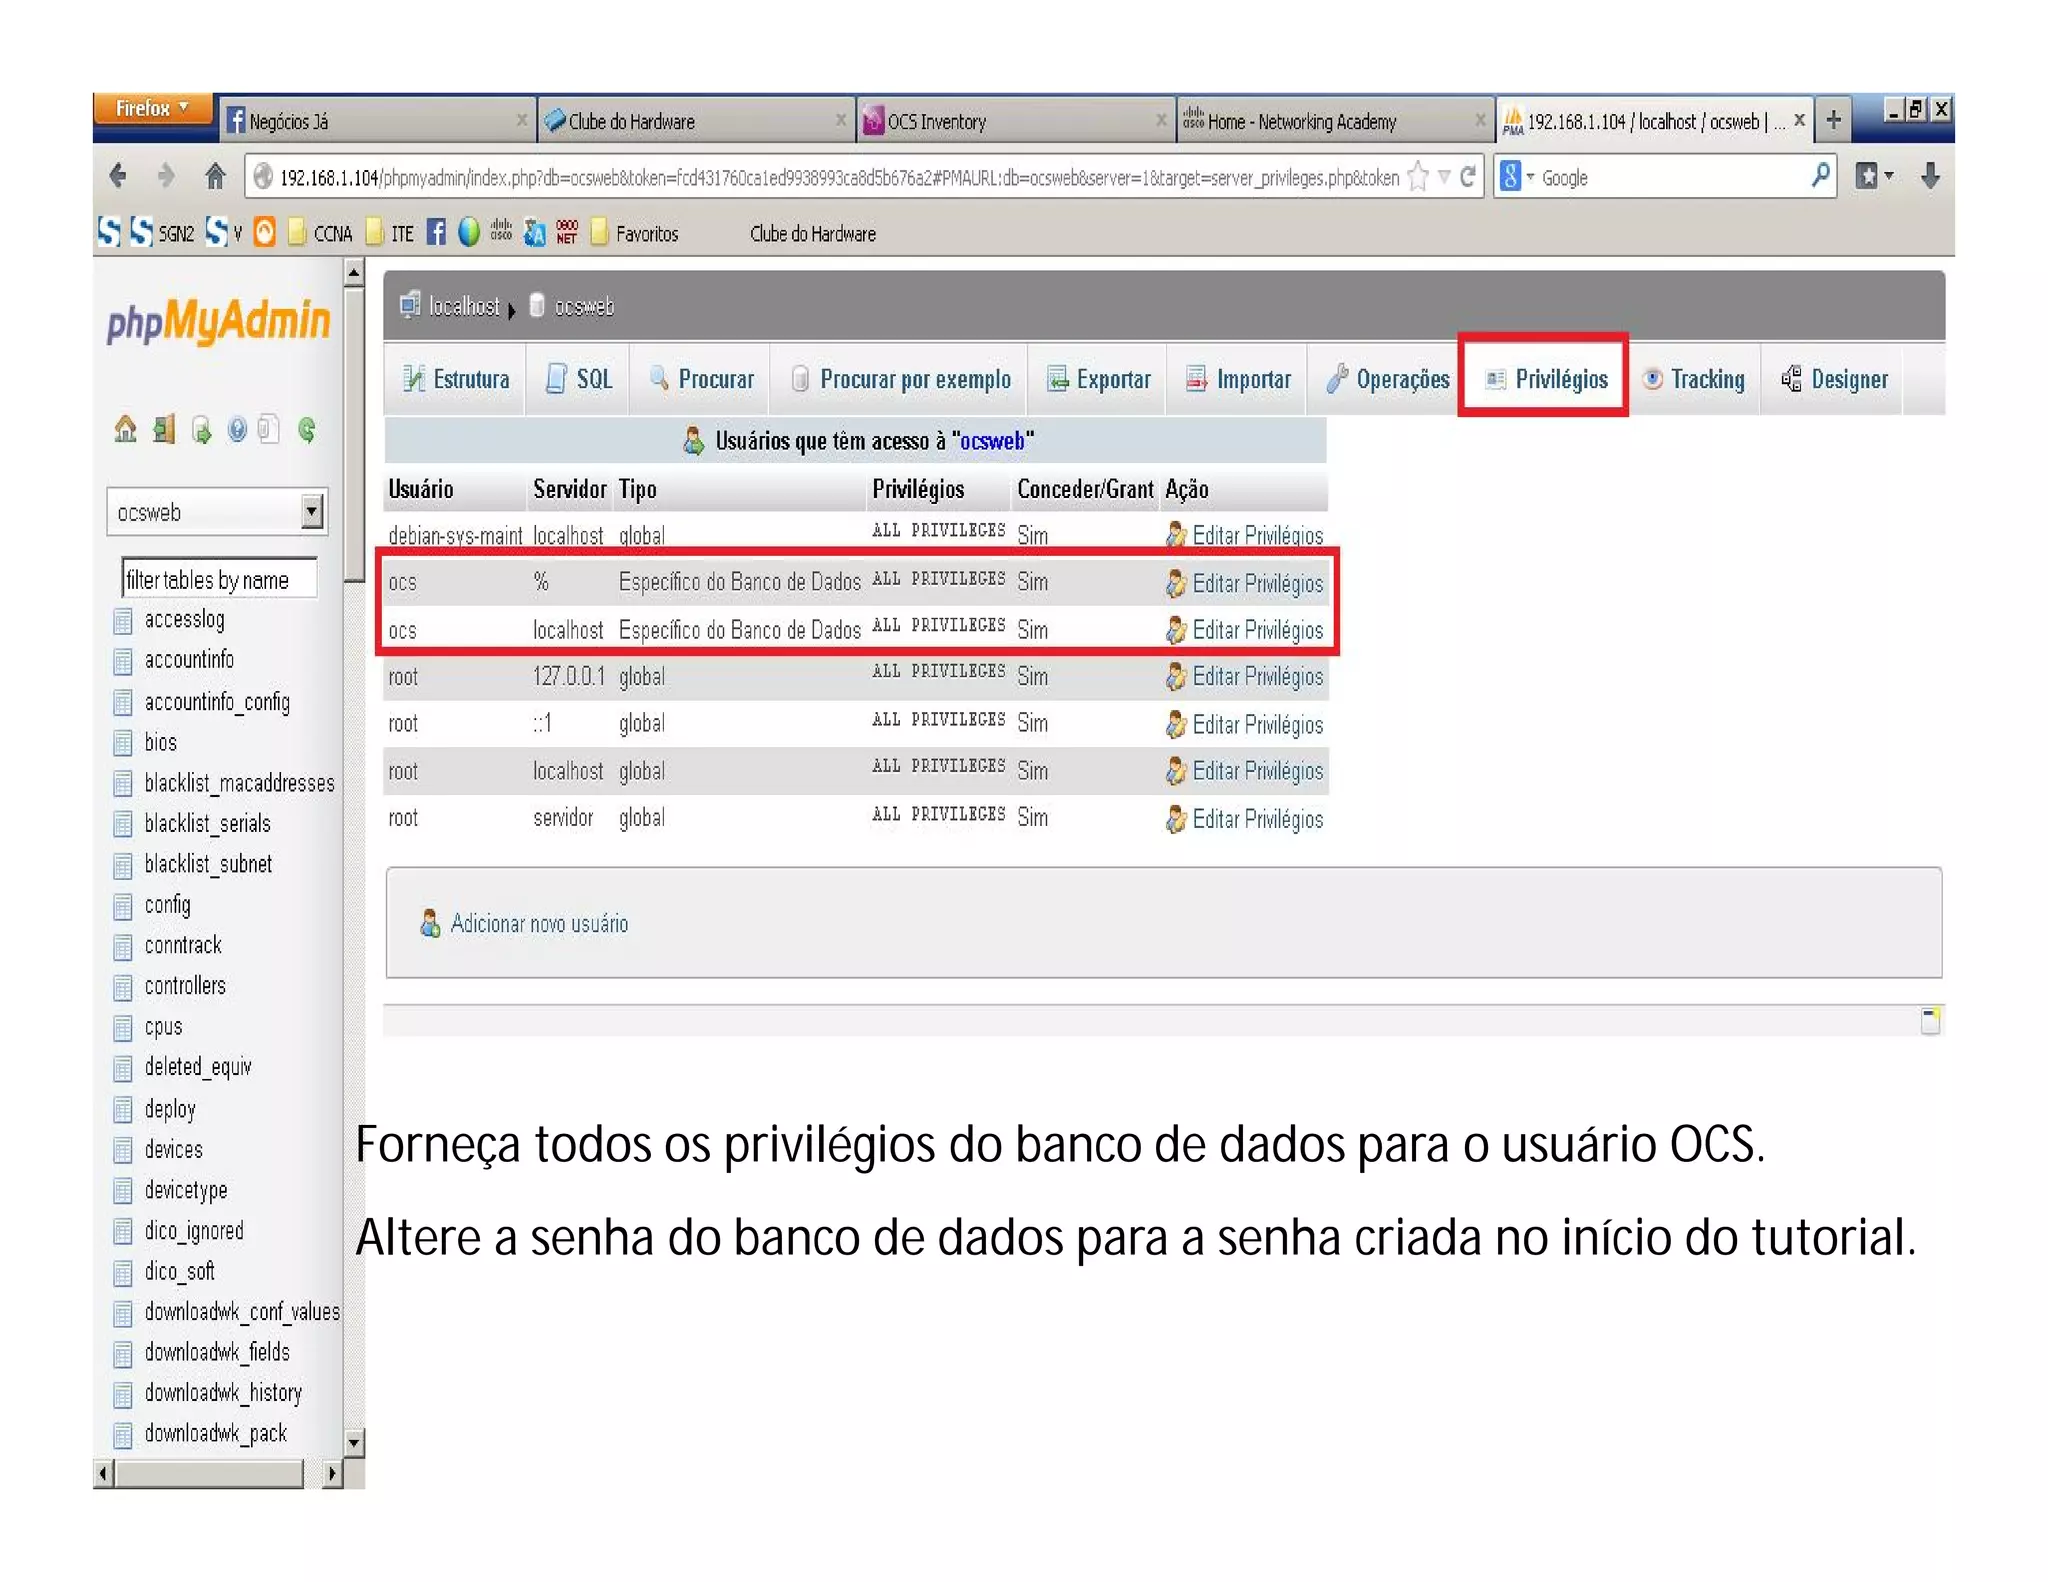The image size is (2048, 1582).
Task: Go to the Firefox home page icon
Action: [215, 177]
